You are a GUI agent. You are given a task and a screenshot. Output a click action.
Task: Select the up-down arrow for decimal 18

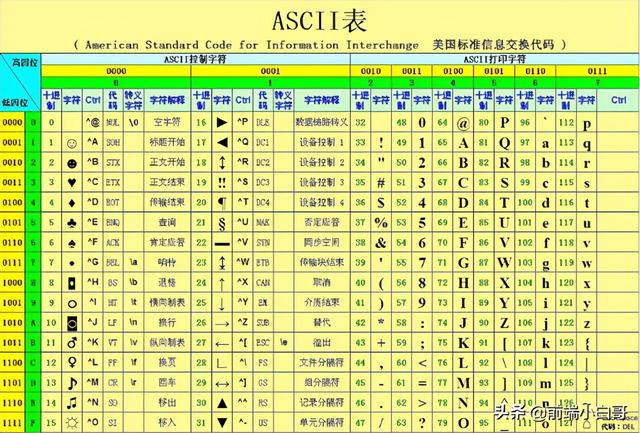(222, 162)
